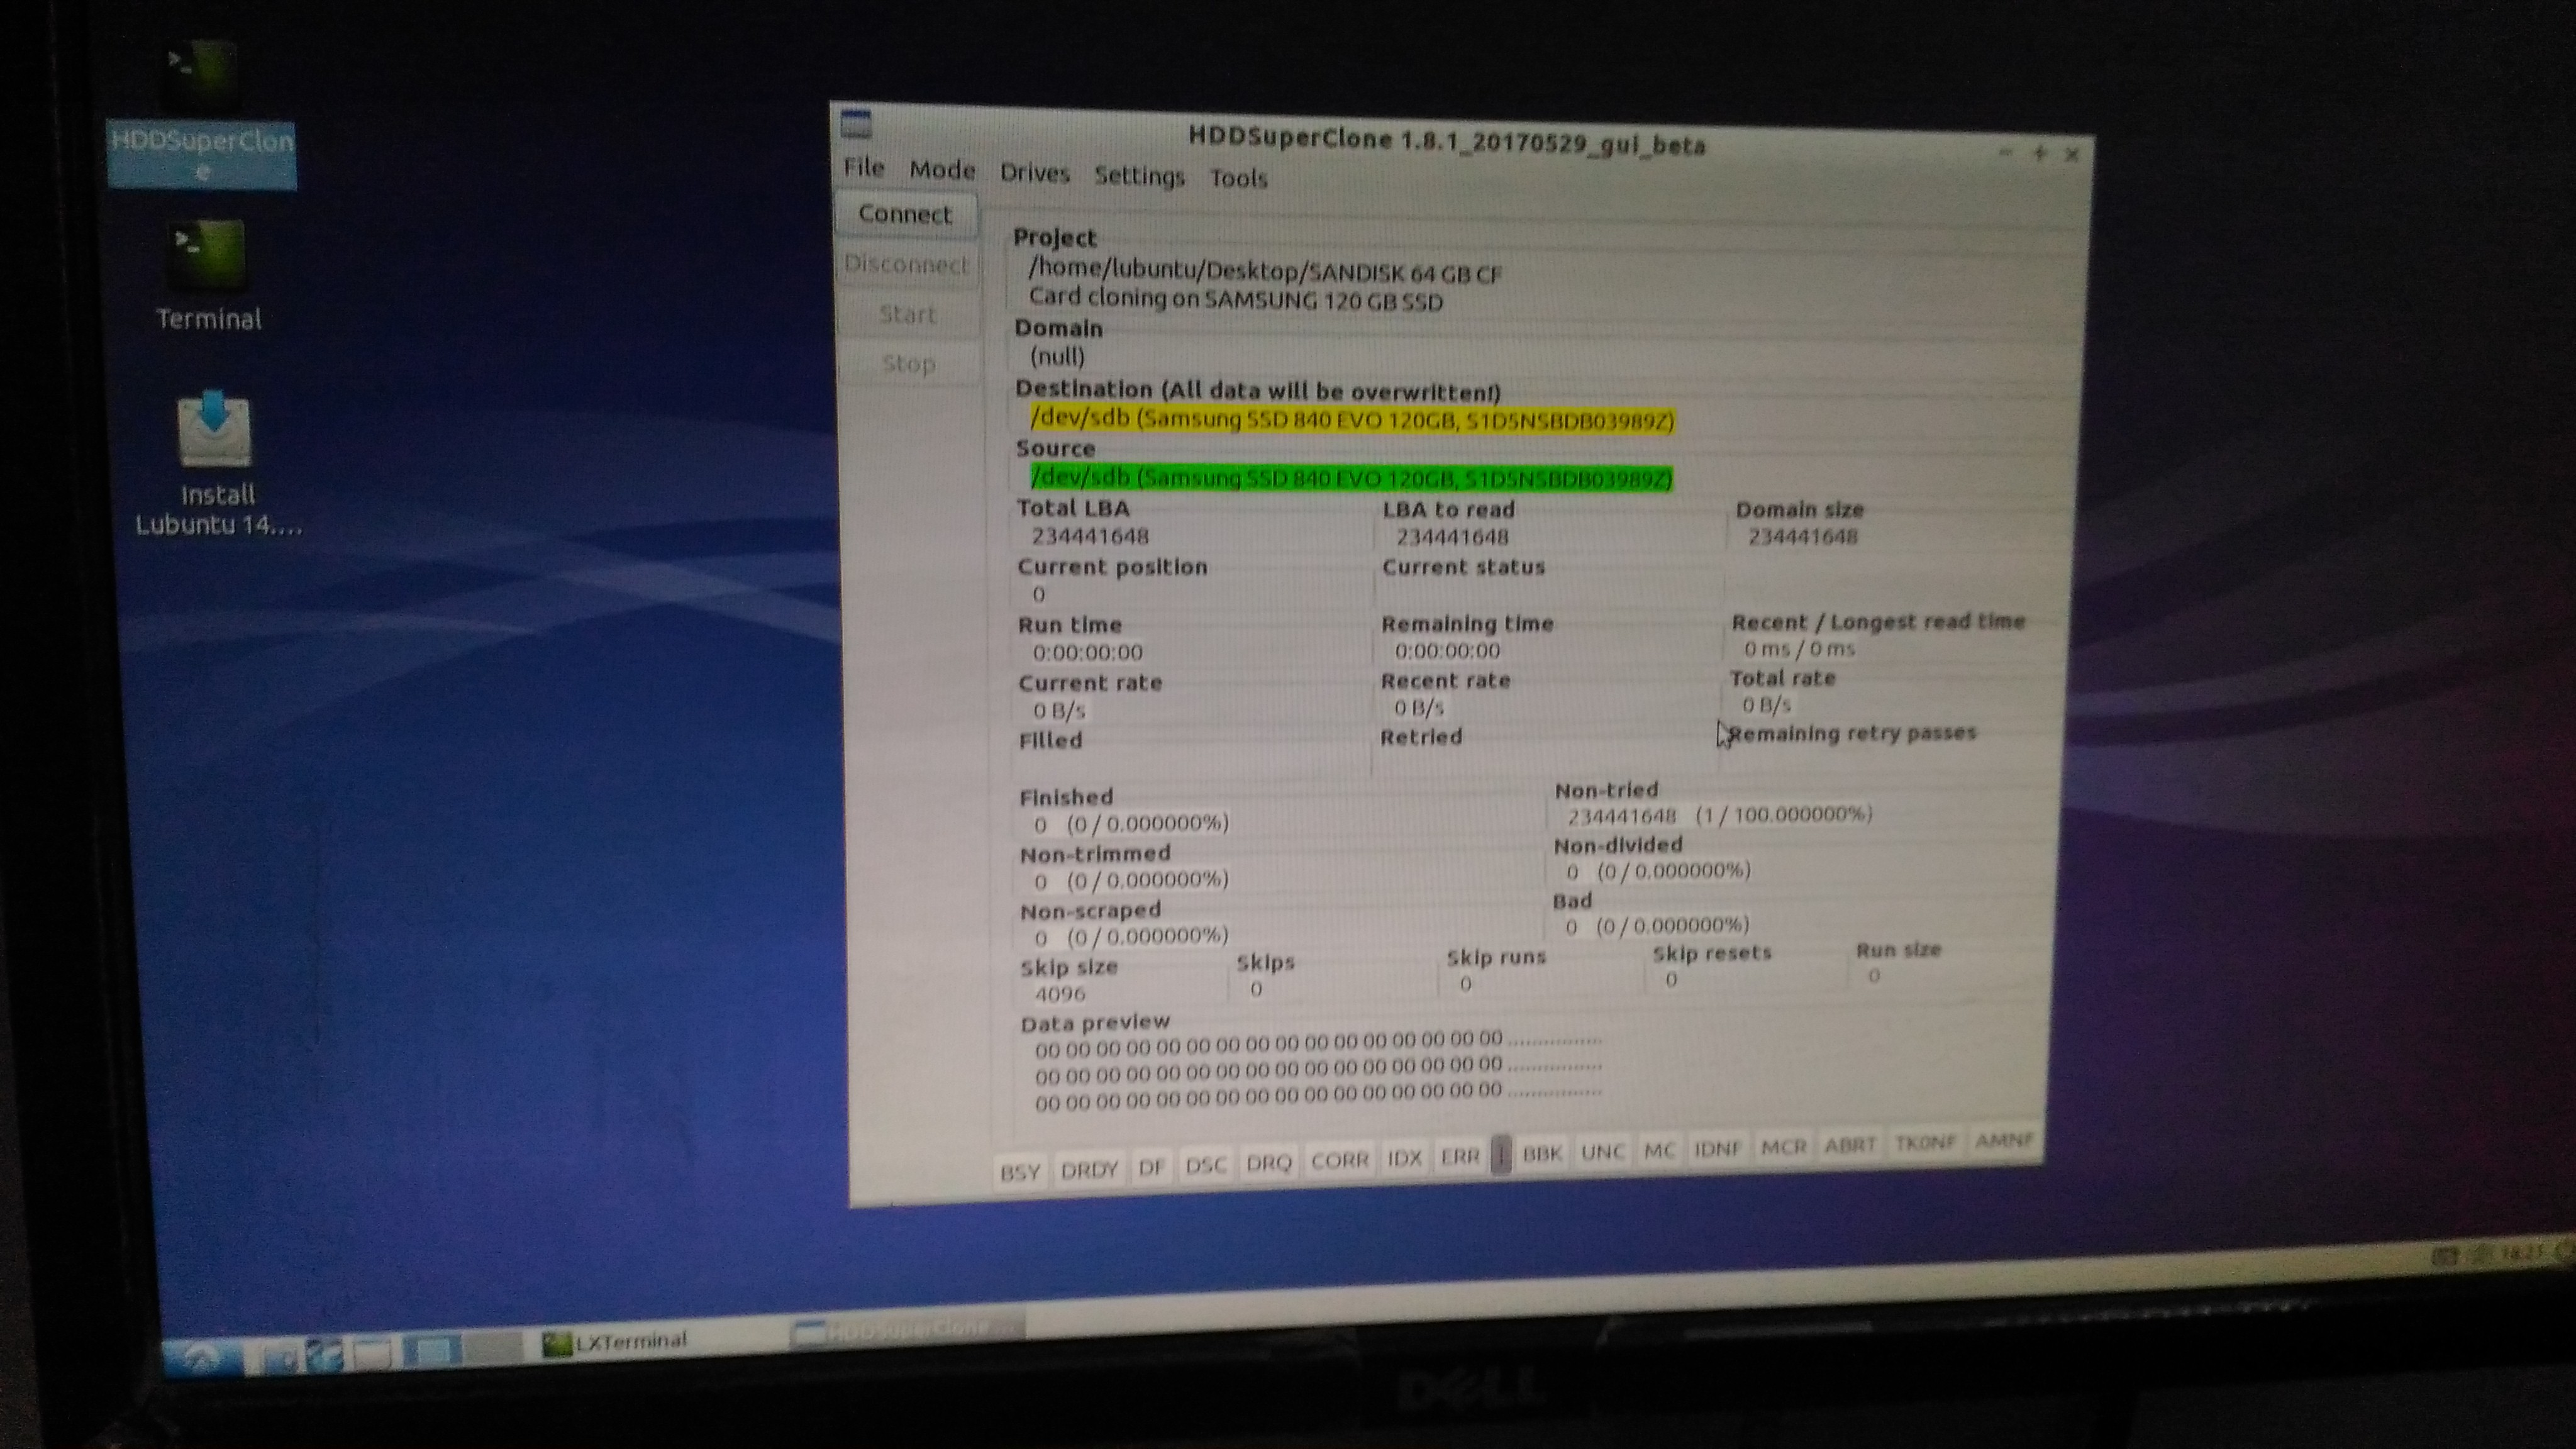2576x1449 pixels.
Task: Click the BBK error flag
Action: coord(1542,1154)
